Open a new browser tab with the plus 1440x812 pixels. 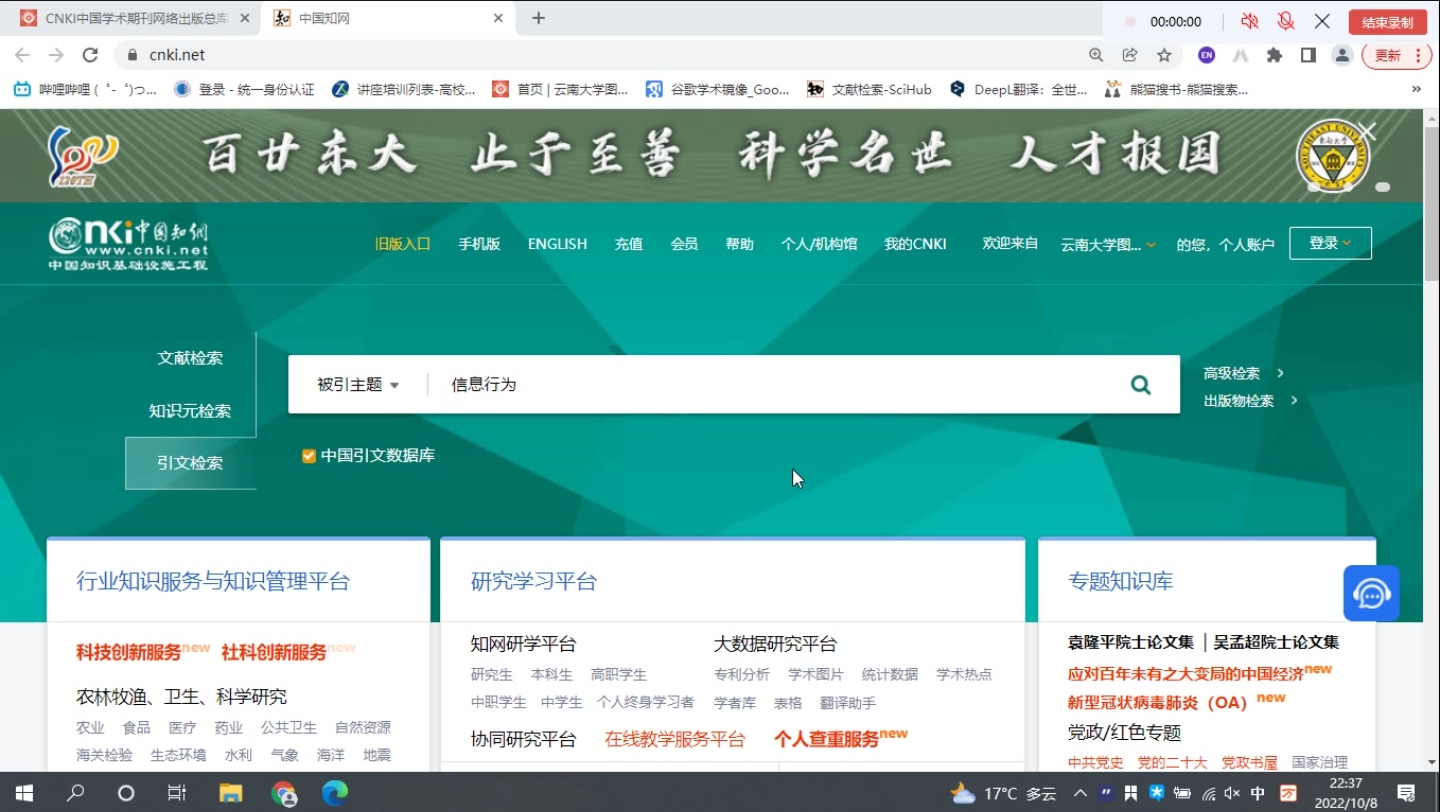[x=538, y=18]
